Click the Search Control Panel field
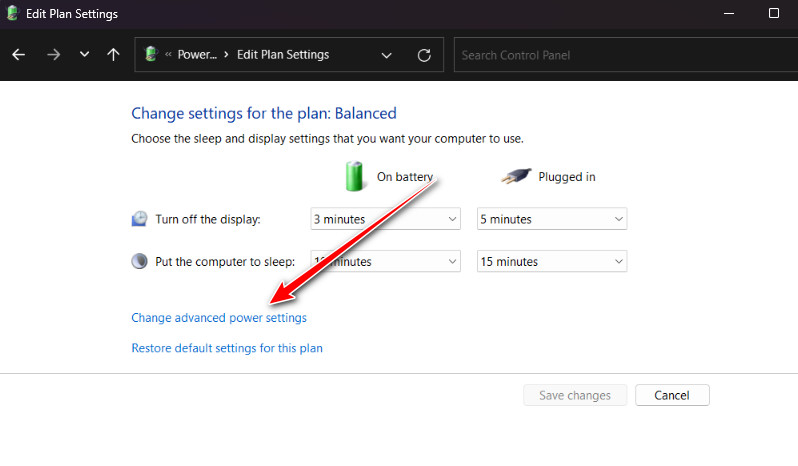The image size is (798, 466). click(x=626, y=55)
